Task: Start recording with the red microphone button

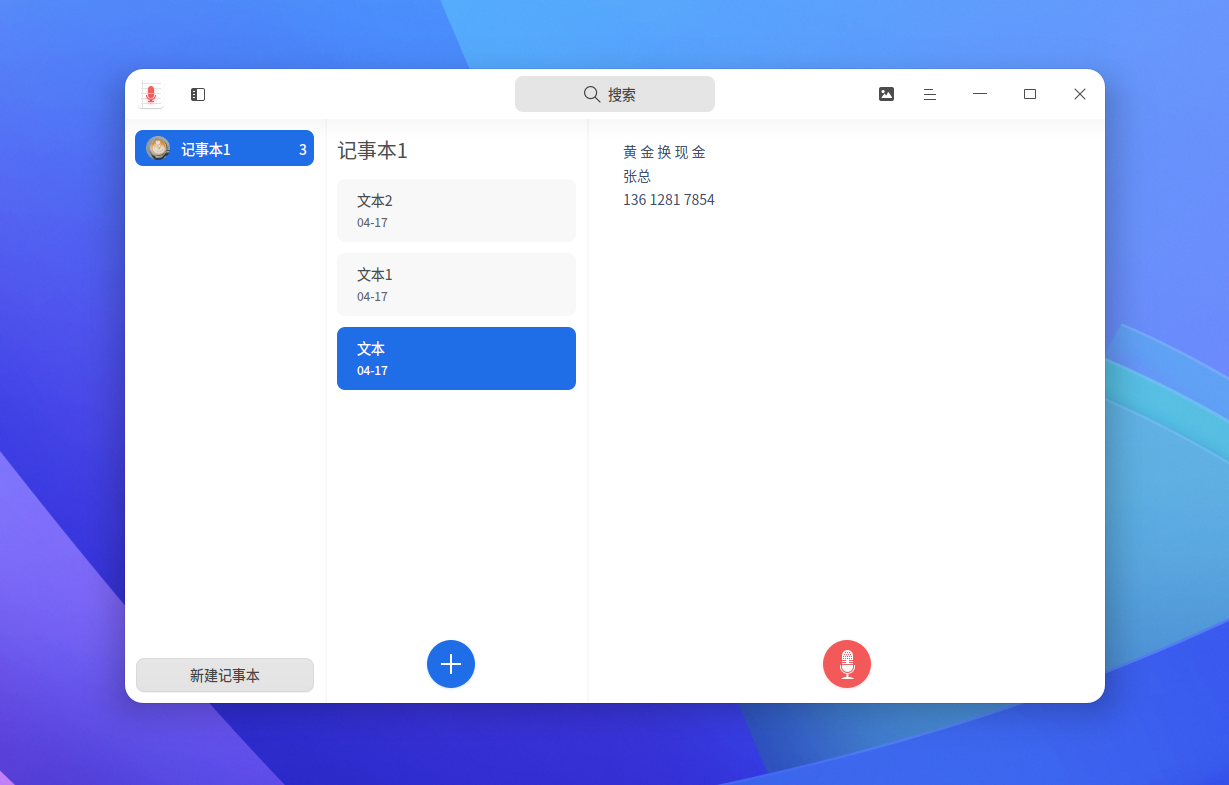Action: coord(847,664)
